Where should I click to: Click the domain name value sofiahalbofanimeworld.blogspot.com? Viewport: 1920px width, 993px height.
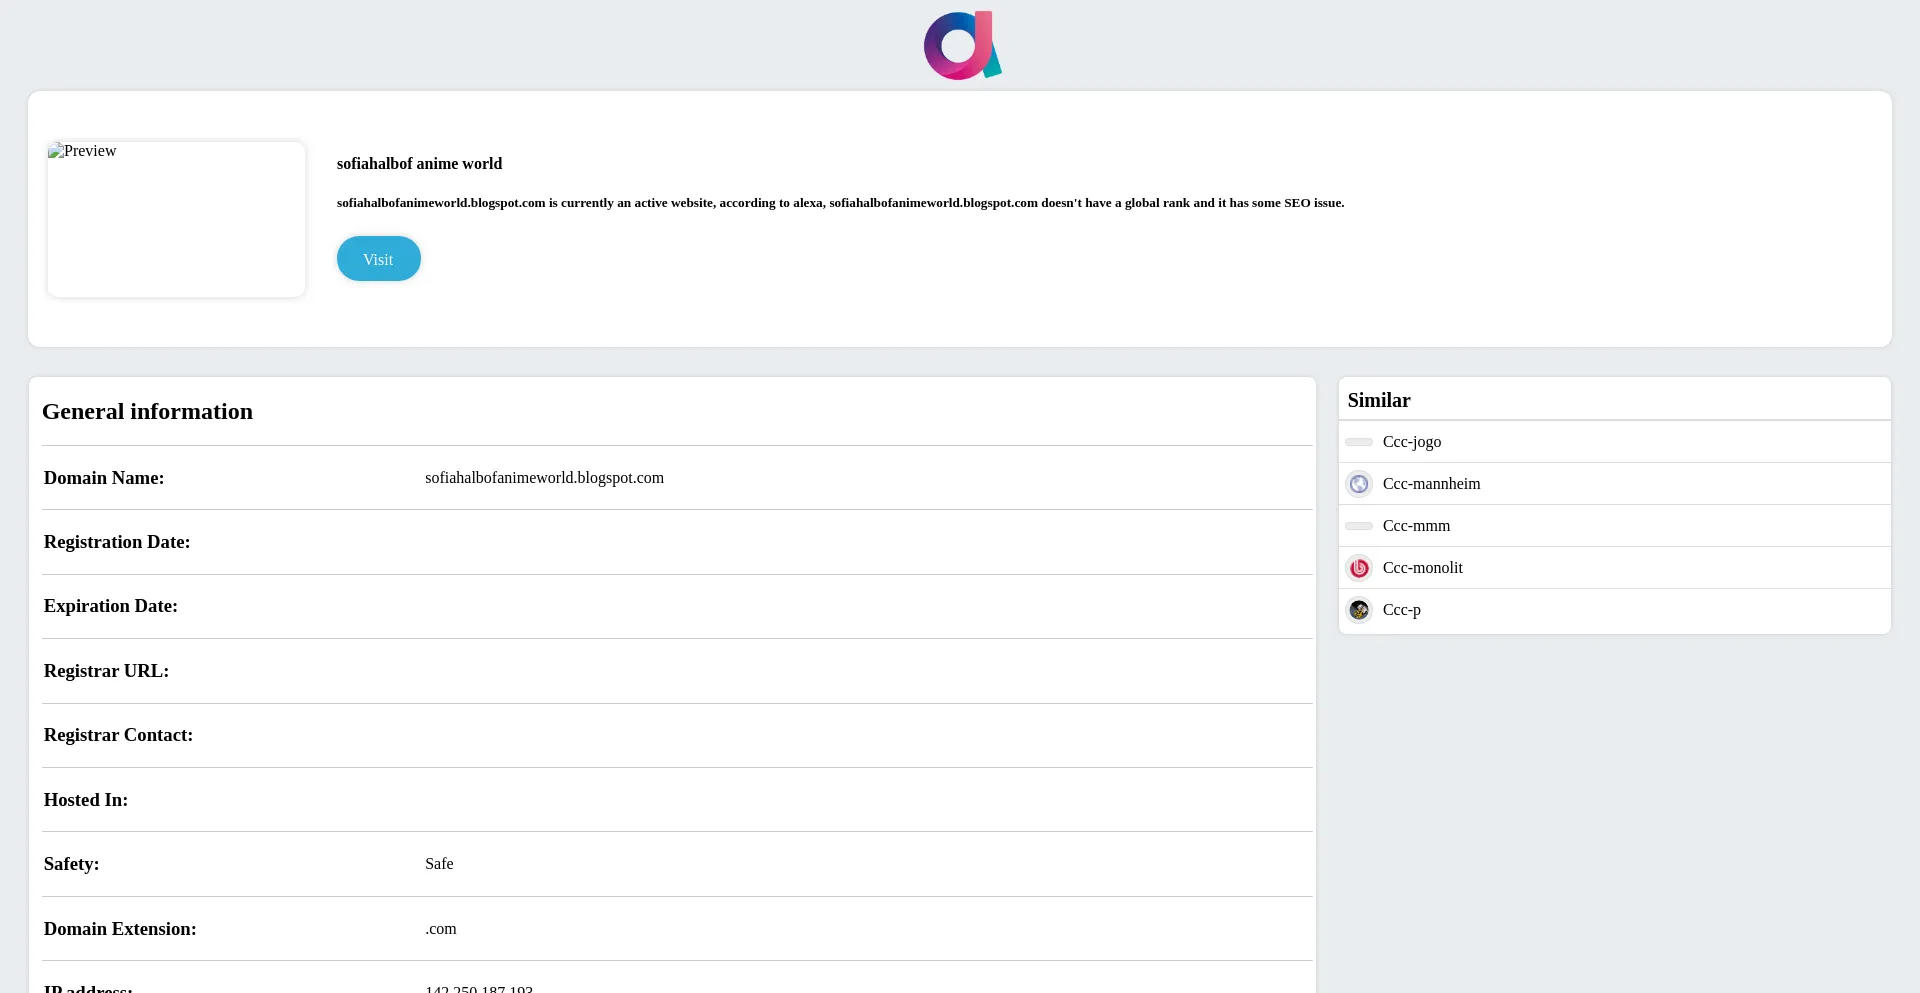pos(544,478)
